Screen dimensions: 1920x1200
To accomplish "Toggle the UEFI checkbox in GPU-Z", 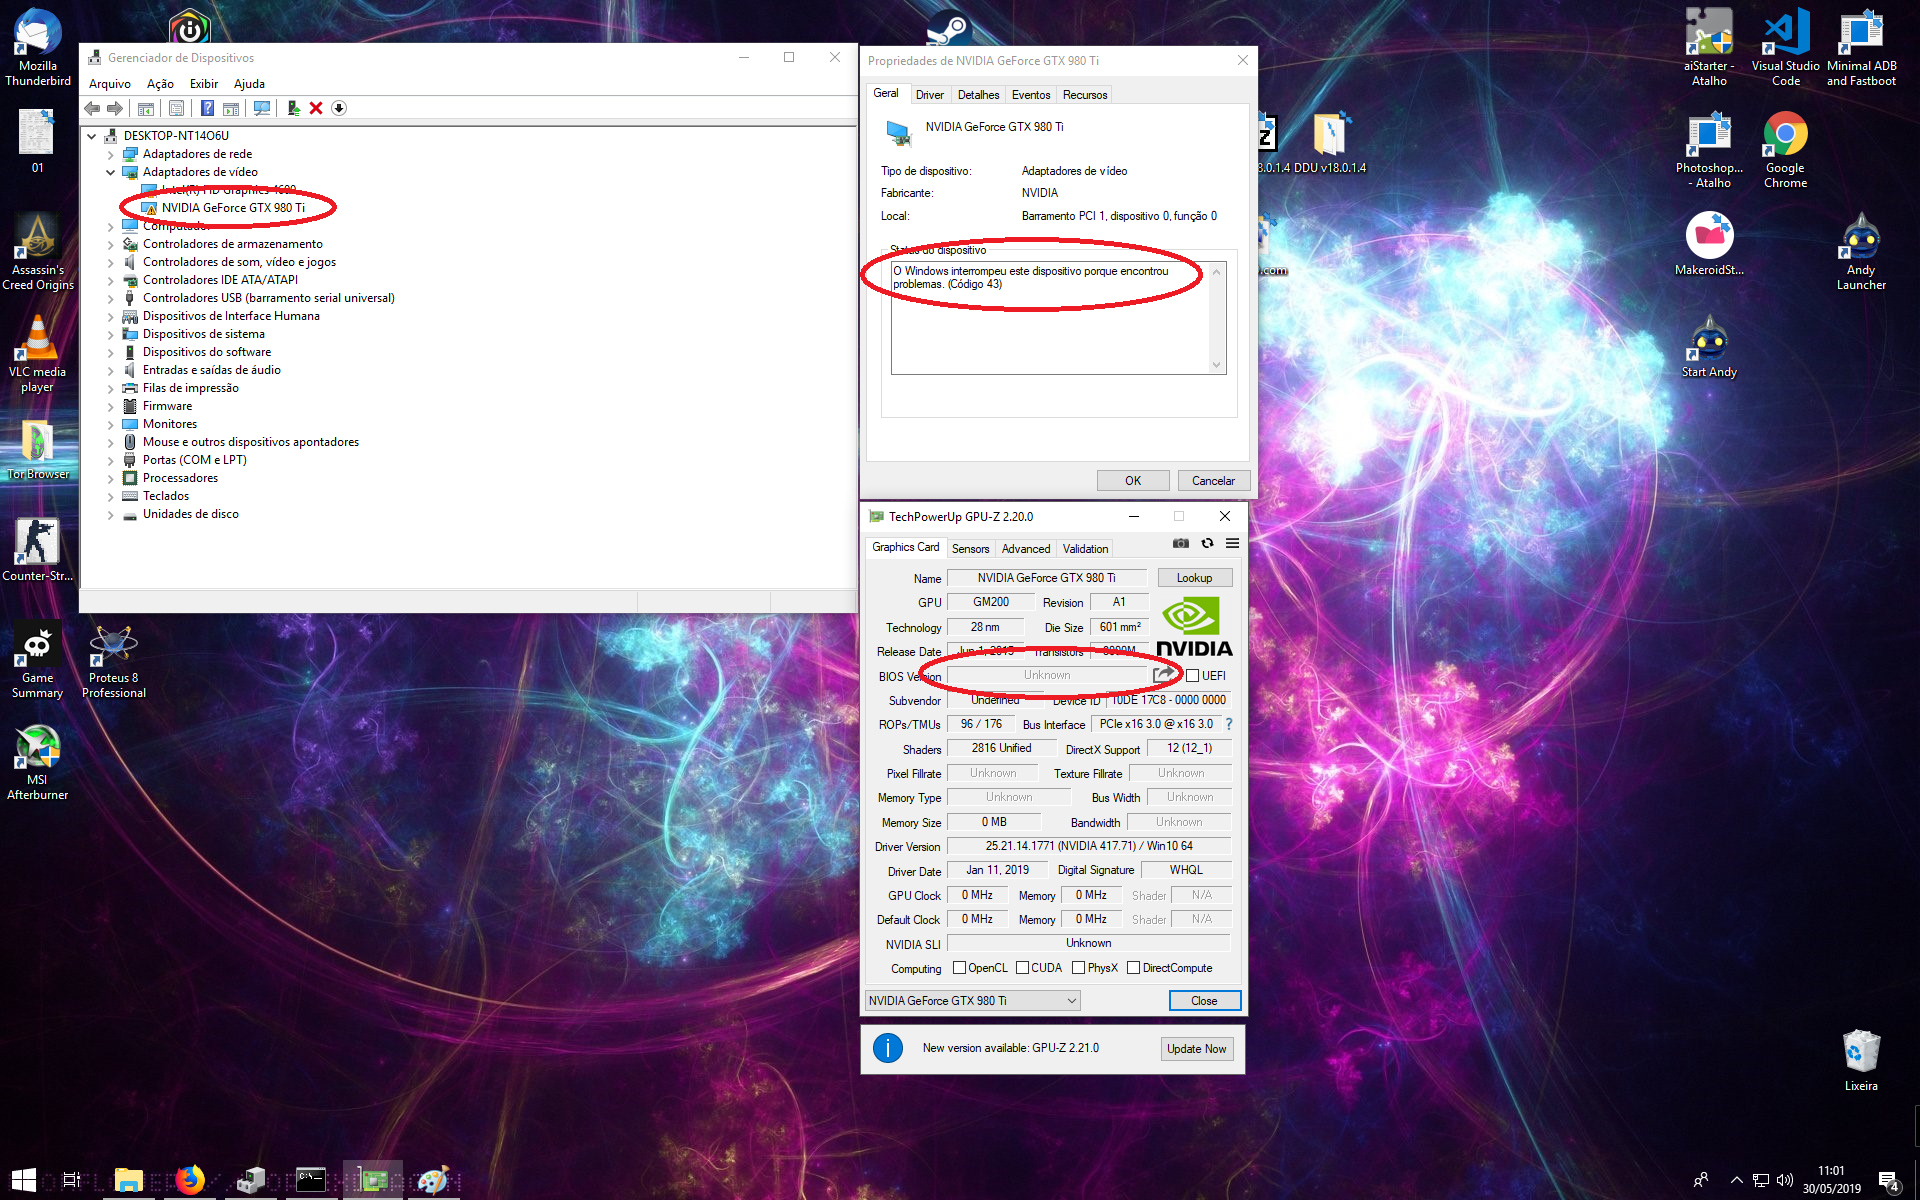I will (x=1192, y=676).
